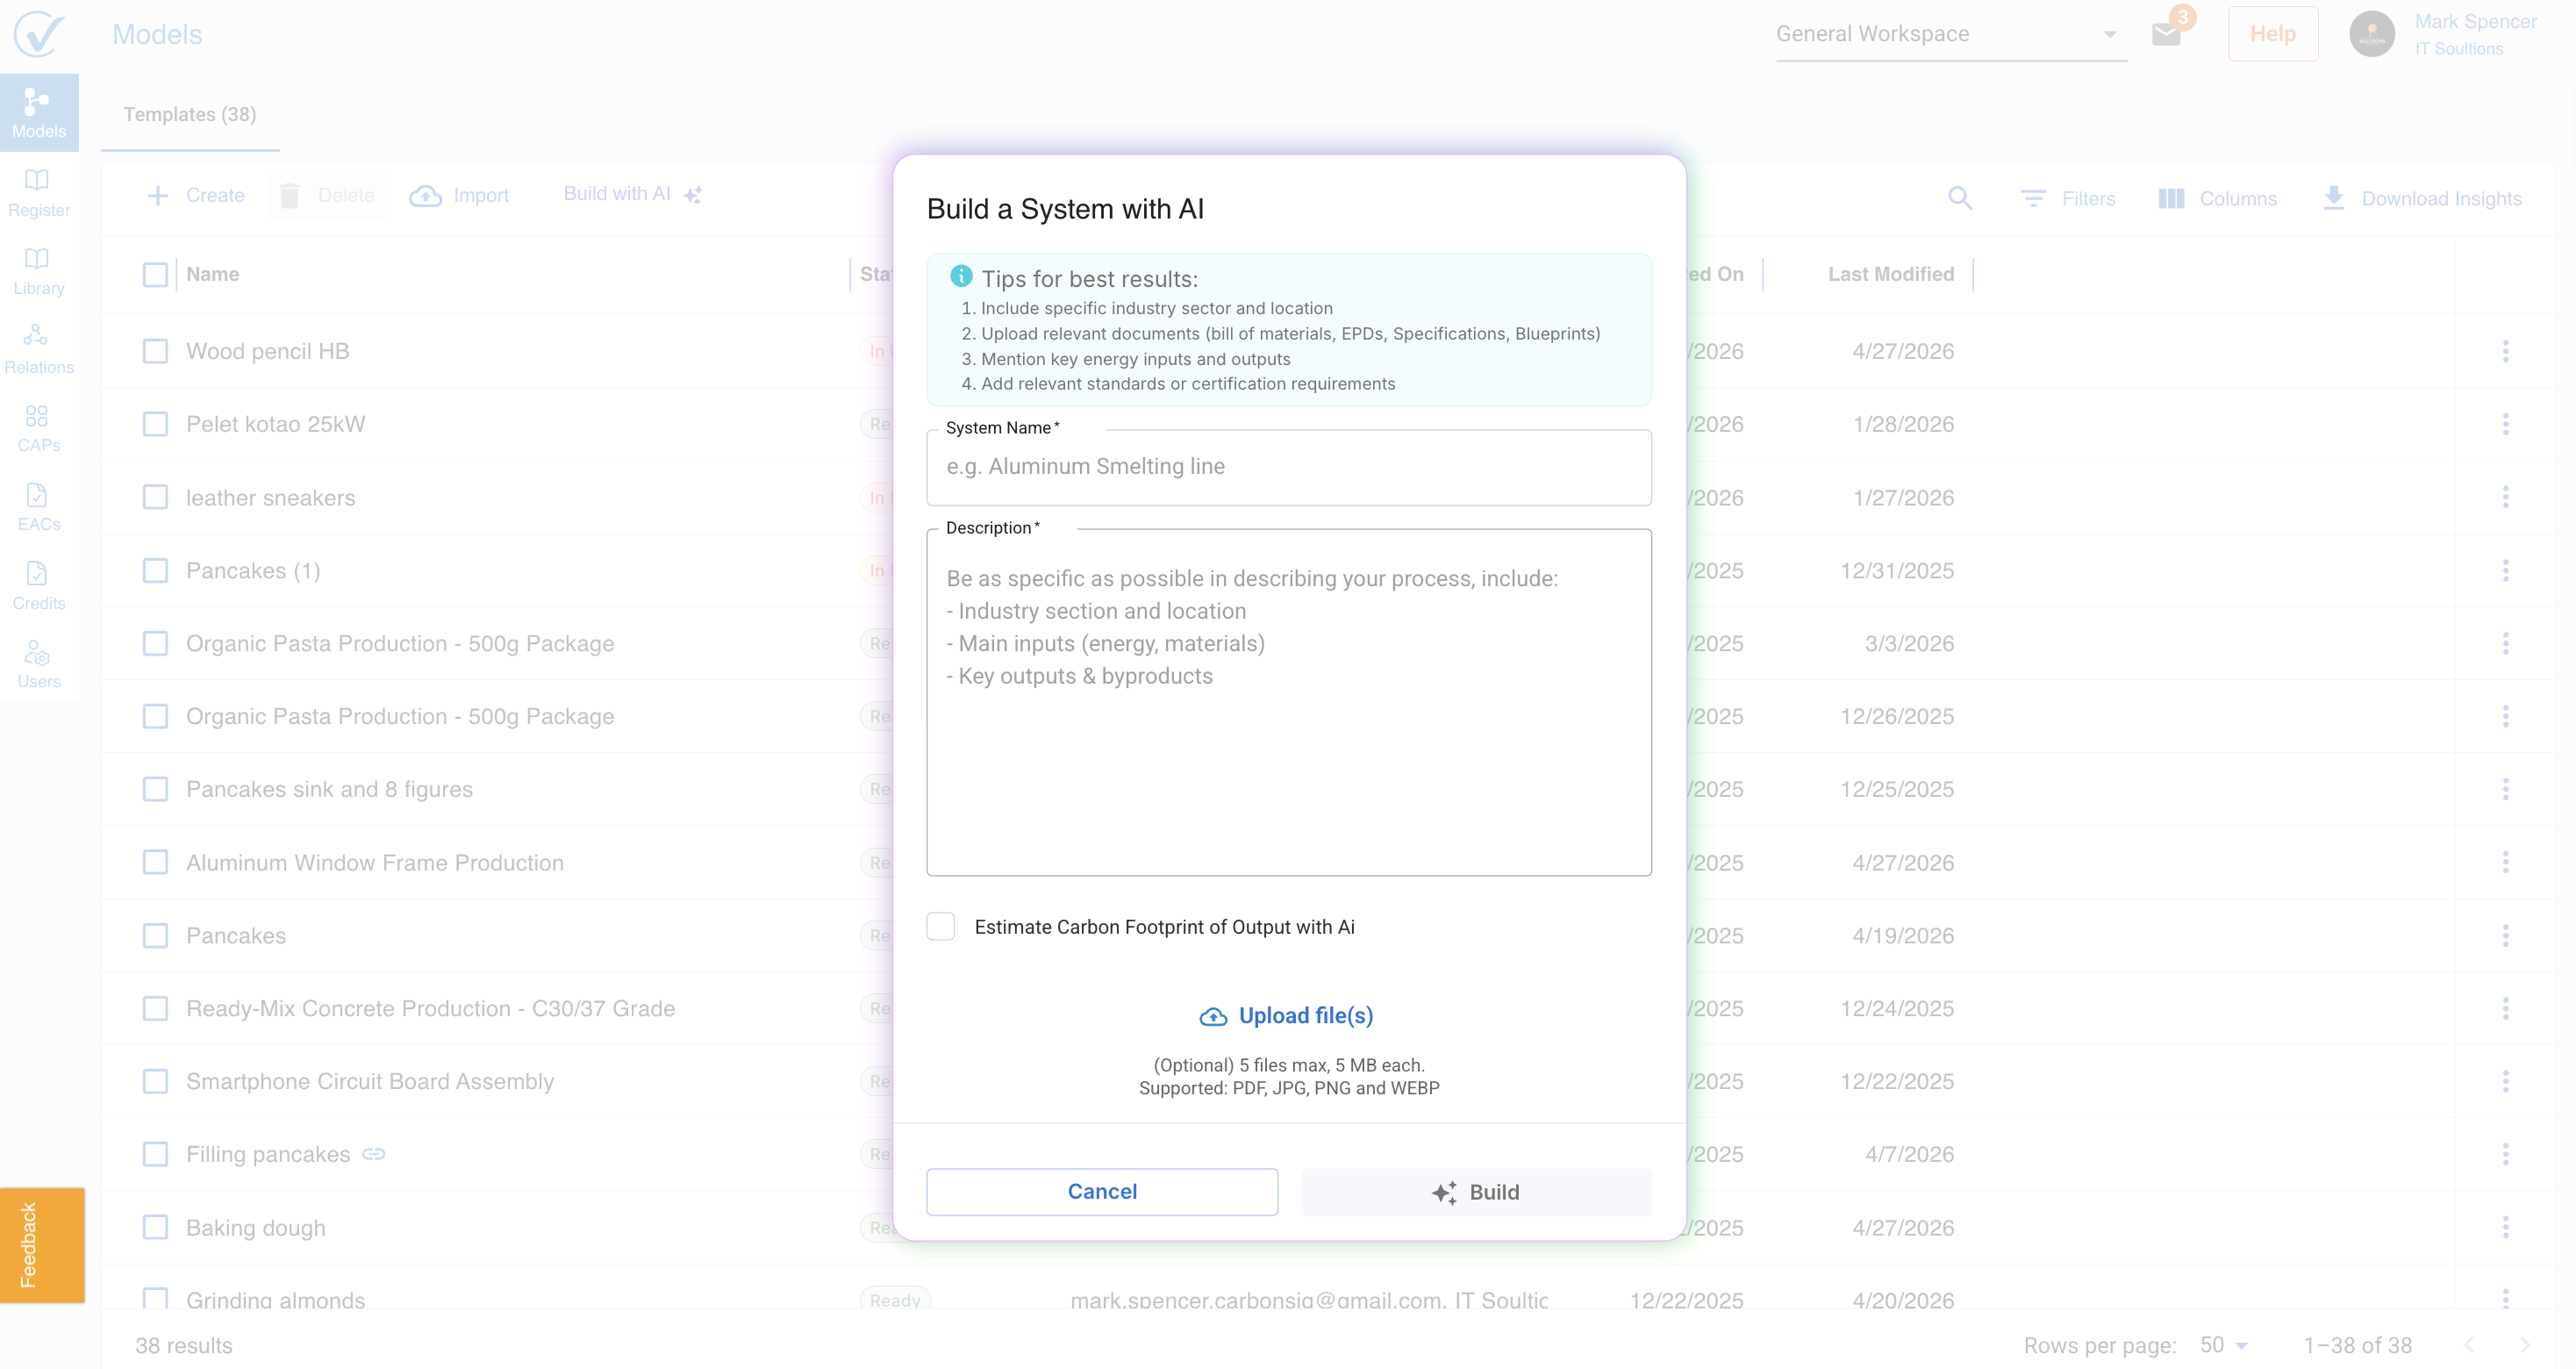Open the CAPs sidebar icon
Image resolution: width=2576 pixels, height=1369 pixels.
pyautogui.click(x=38, y=428)
